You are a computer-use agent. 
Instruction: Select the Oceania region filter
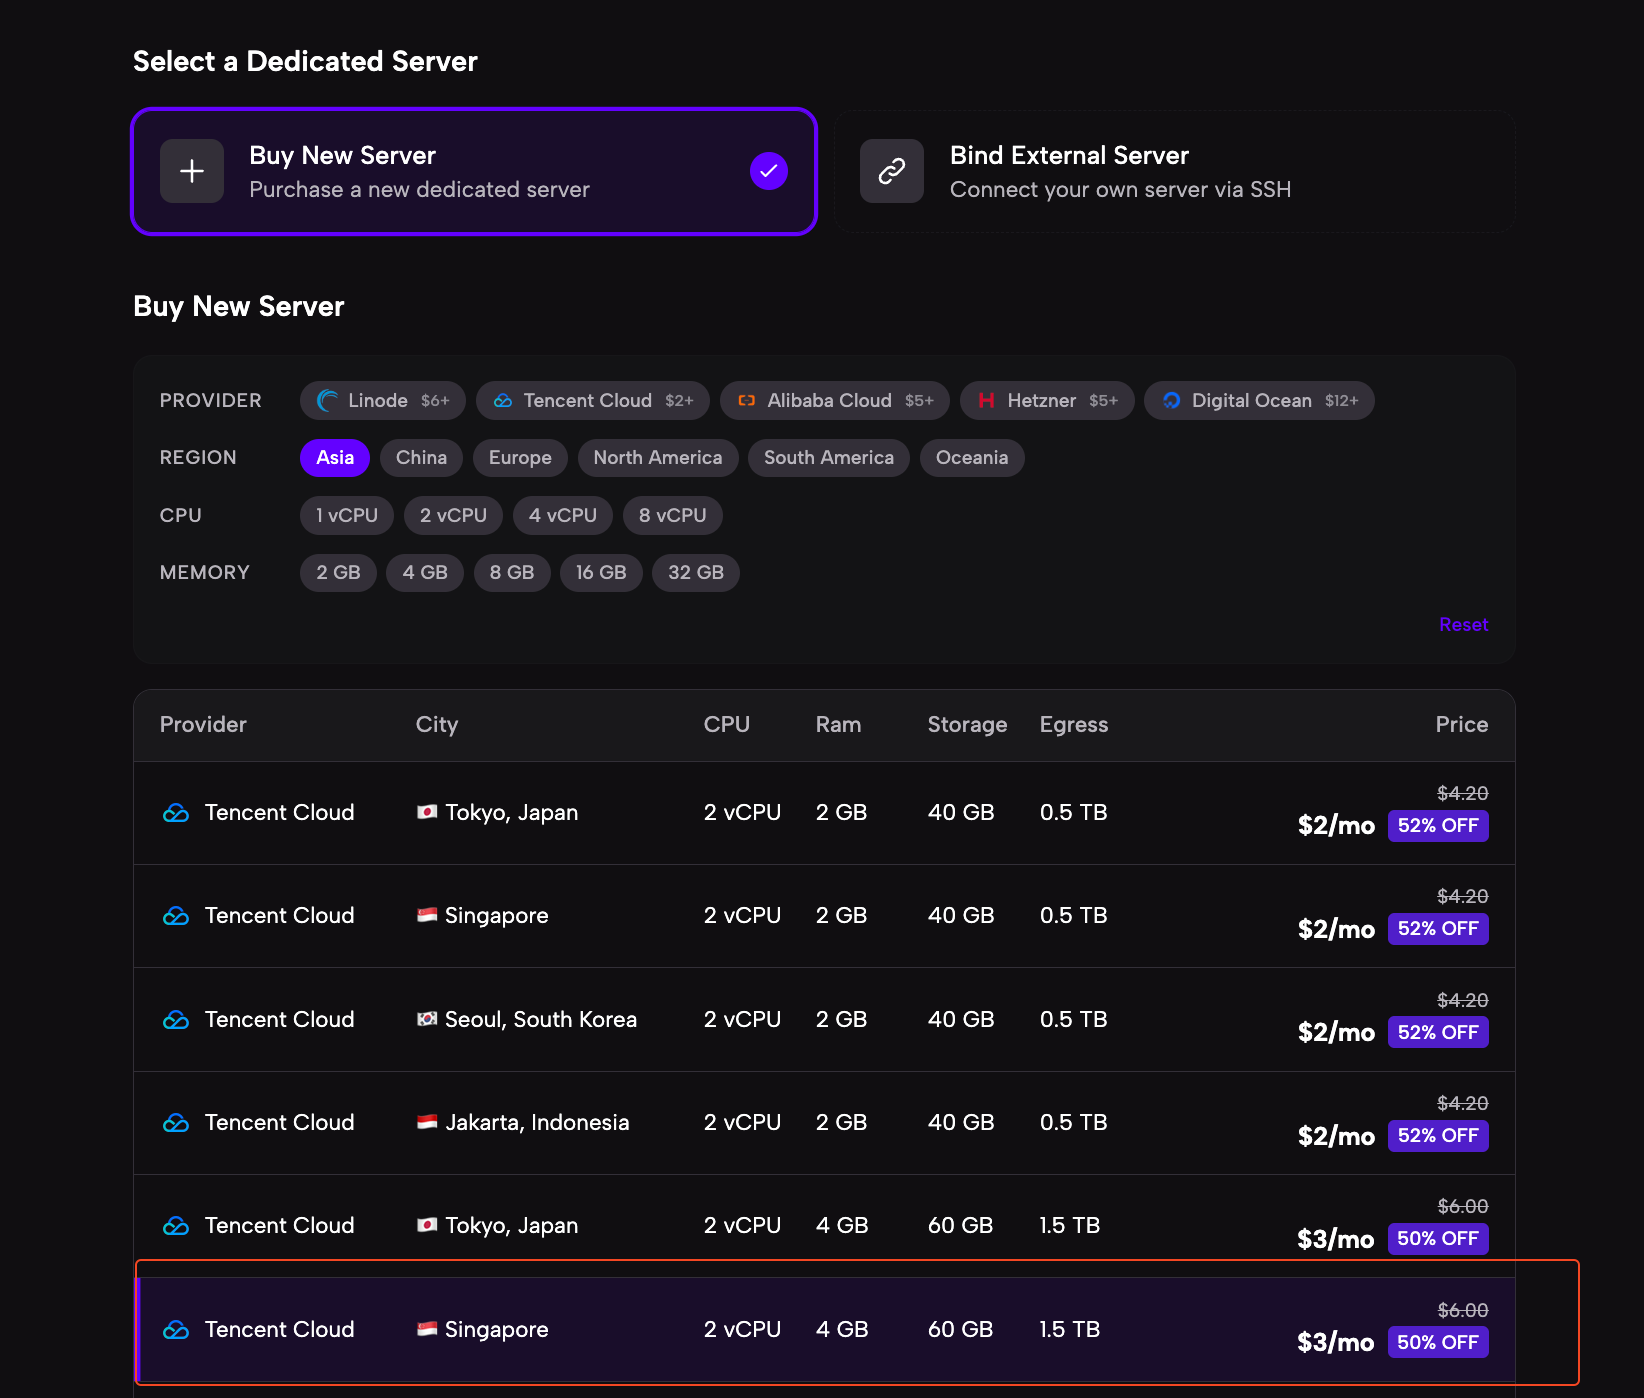click(971, 458)
